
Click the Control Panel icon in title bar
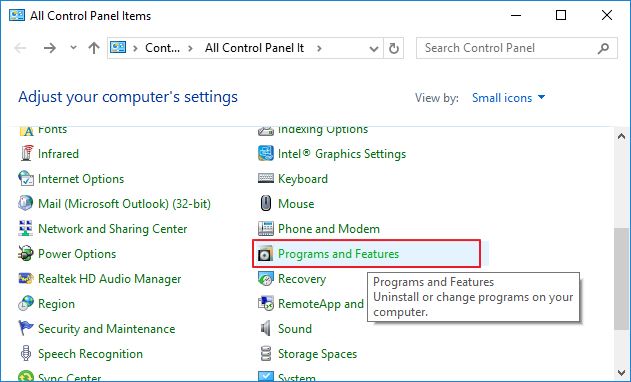coord(17,15)
